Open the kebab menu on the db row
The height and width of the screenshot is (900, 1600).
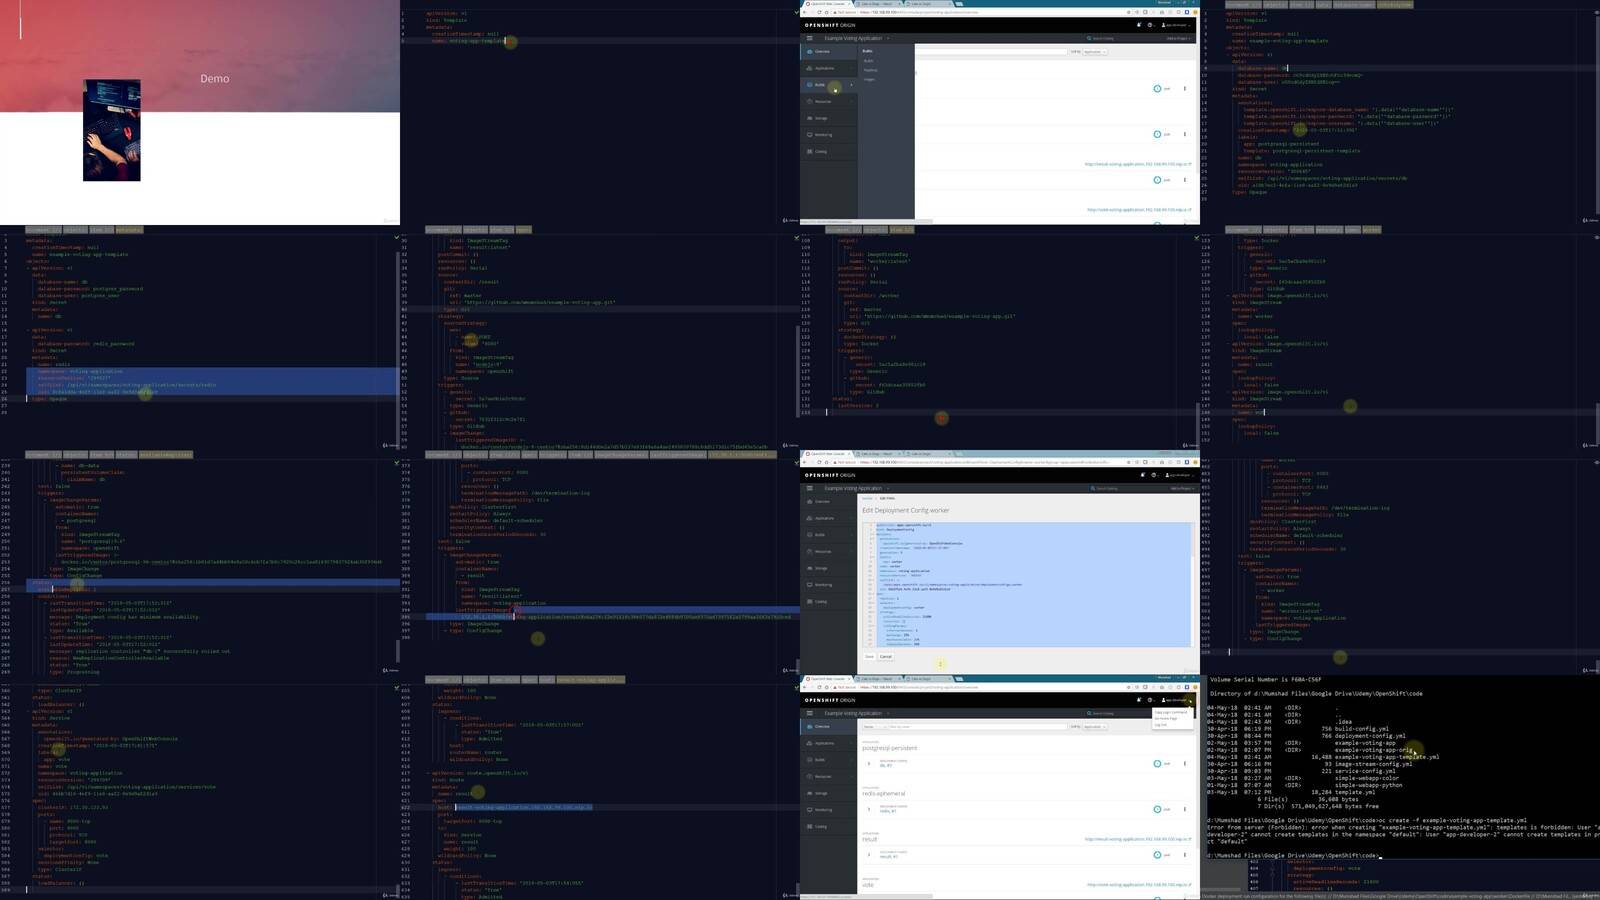coord(1185,764)
